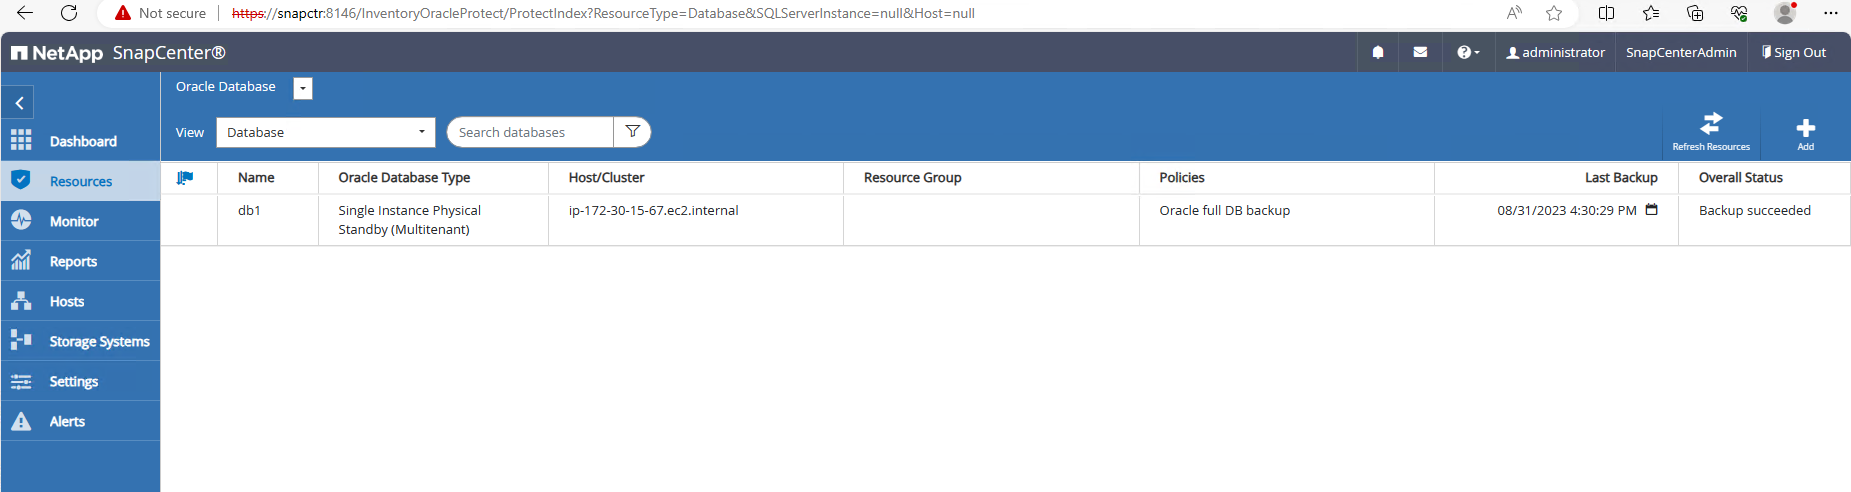Open Storage Systems page
This screenshot has height=492, width=1851.
pos(80,341)
